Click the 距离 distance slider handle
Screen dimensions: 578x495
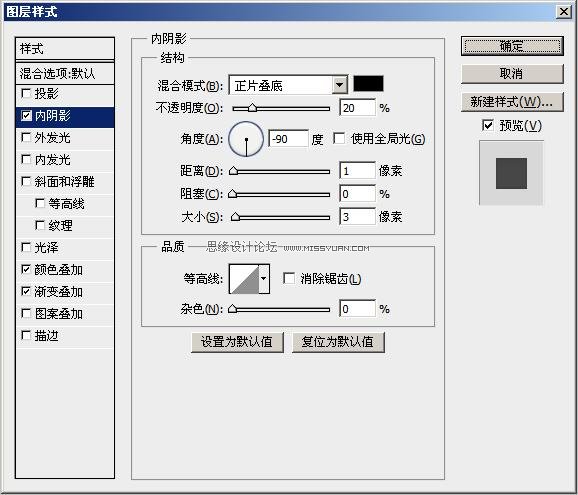tap(233, 171)
